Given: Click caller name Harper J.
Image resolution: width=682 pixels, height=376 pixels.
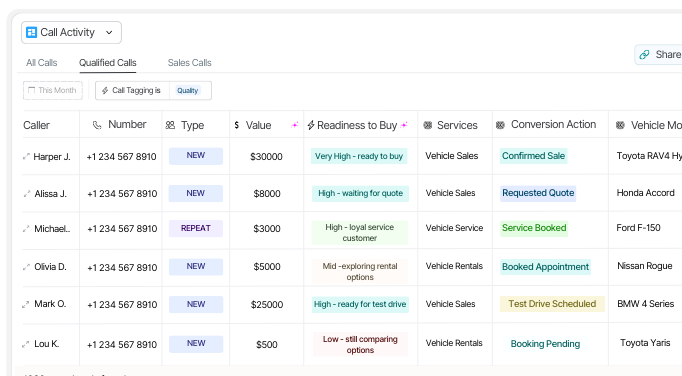Looking at the screenshot, I should pos(52,157).
